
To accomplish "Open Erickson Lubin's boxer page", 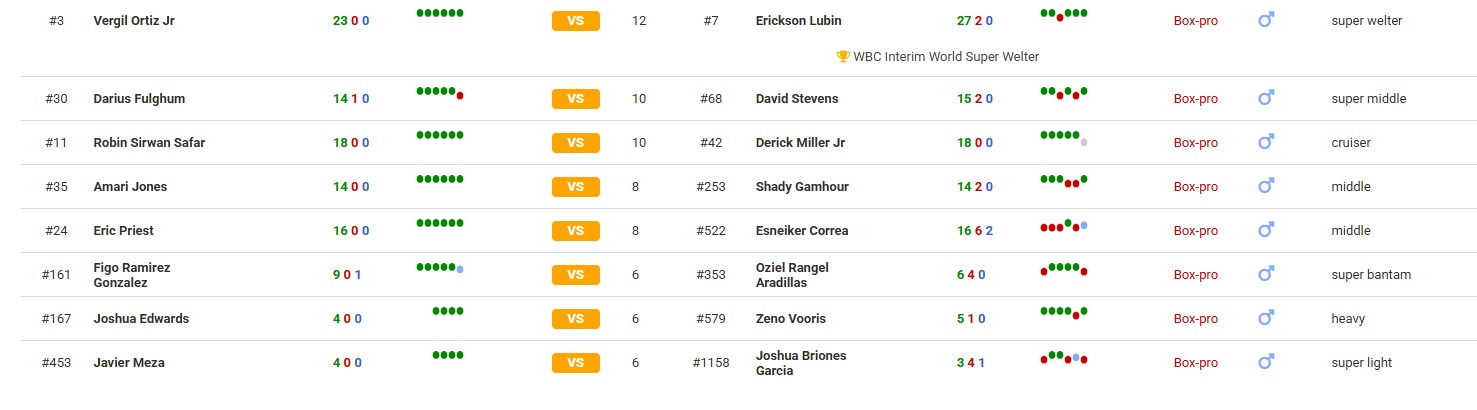I will [798, 20].
